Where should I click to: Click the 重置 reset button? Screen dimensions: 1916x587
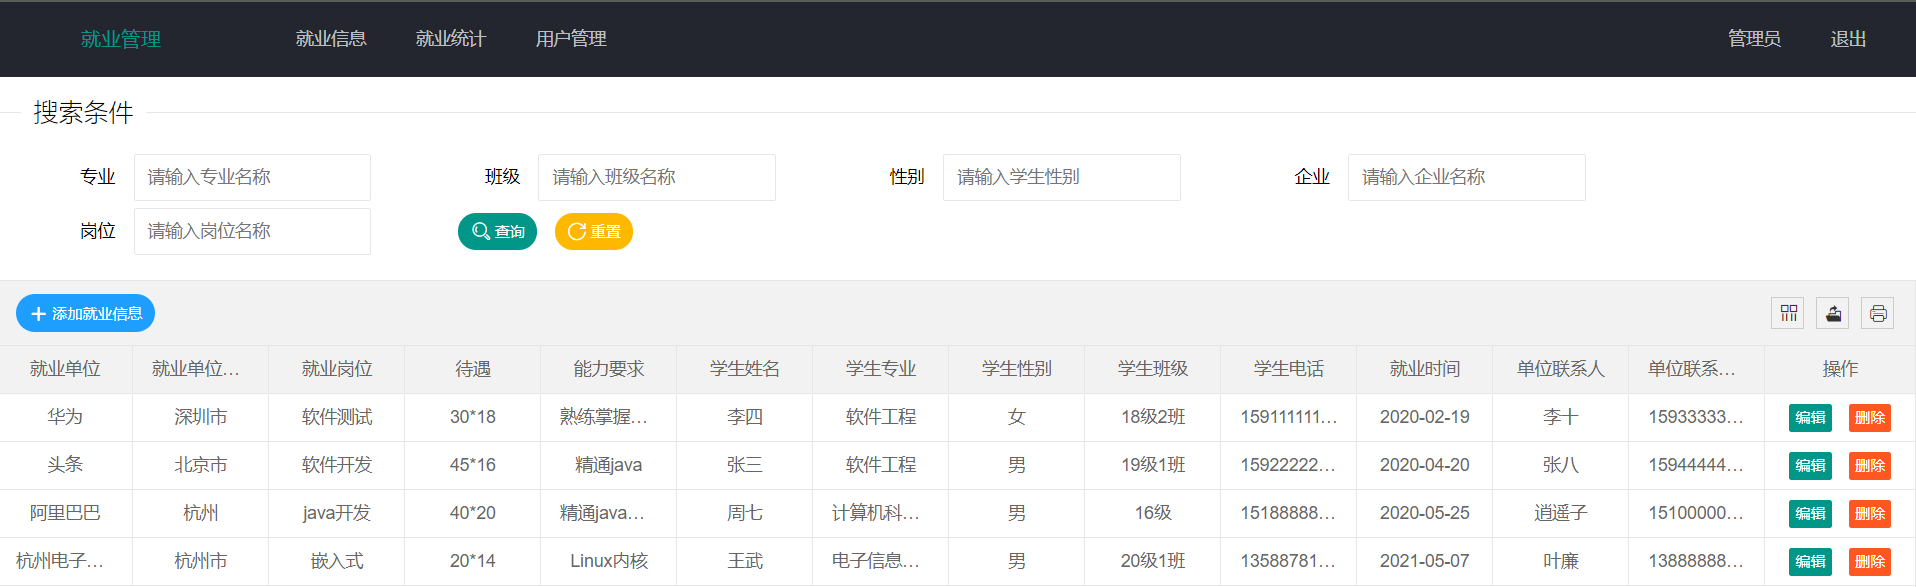(x=594, y=231)
